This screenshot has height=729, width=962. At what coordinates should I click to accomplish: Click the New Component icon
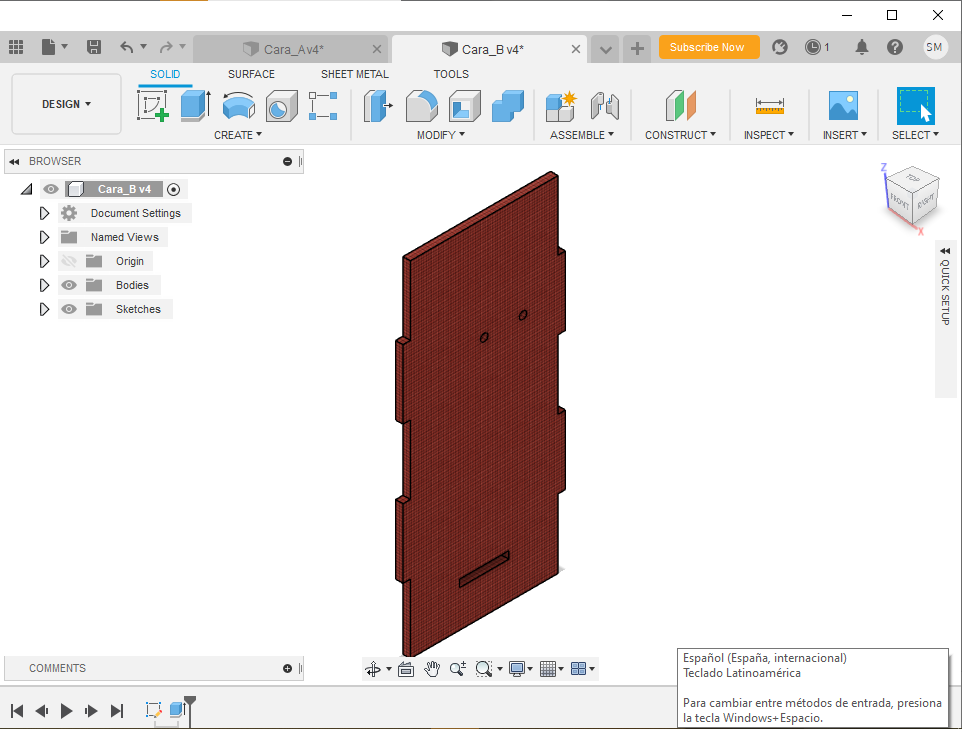pyautogui.click(x=561, y=106)
